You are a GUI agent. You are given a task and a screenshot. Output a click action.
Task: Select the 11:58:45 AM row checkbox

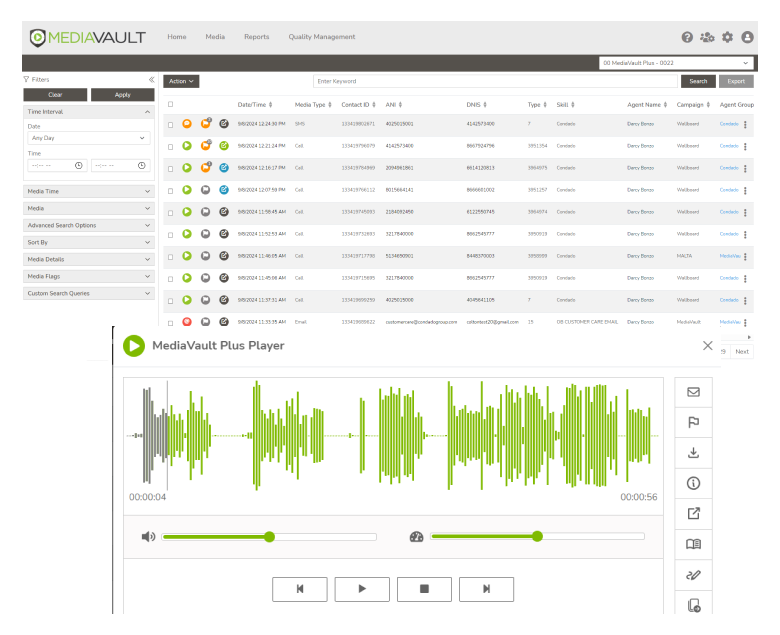pos(171,213)
